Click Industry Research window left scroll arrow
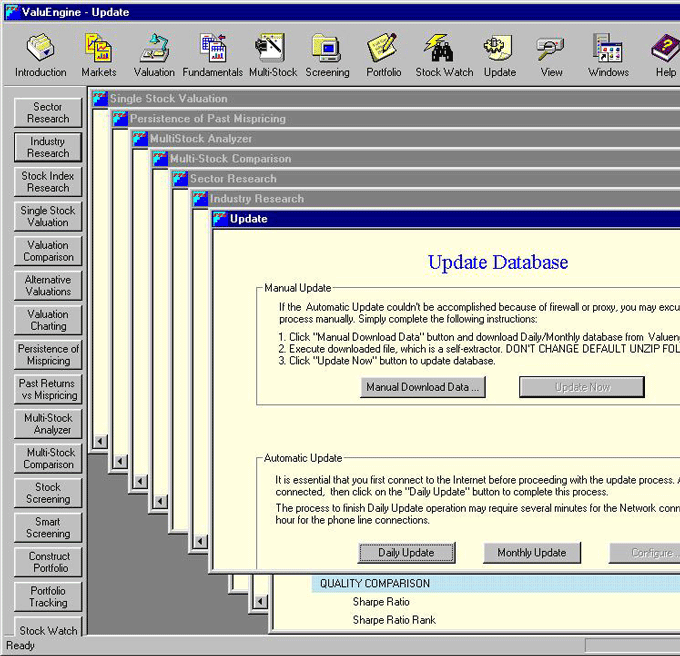The height and width of the screenshot is (656, 680). click(200, 541)
